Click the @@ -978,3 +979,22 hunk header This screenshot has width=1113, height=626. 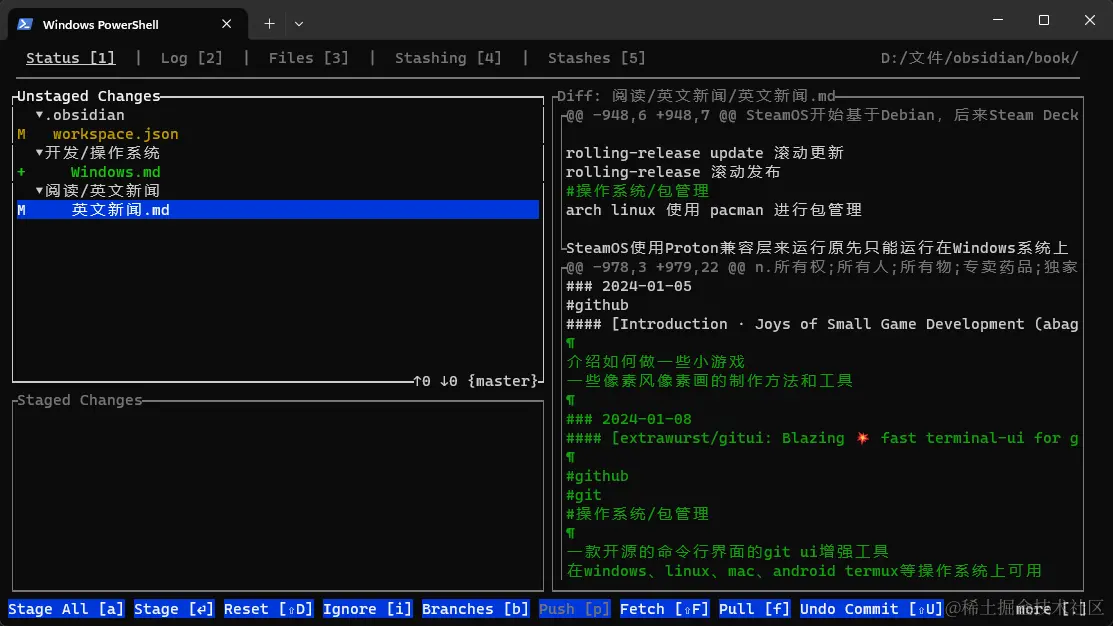(822, 267)
